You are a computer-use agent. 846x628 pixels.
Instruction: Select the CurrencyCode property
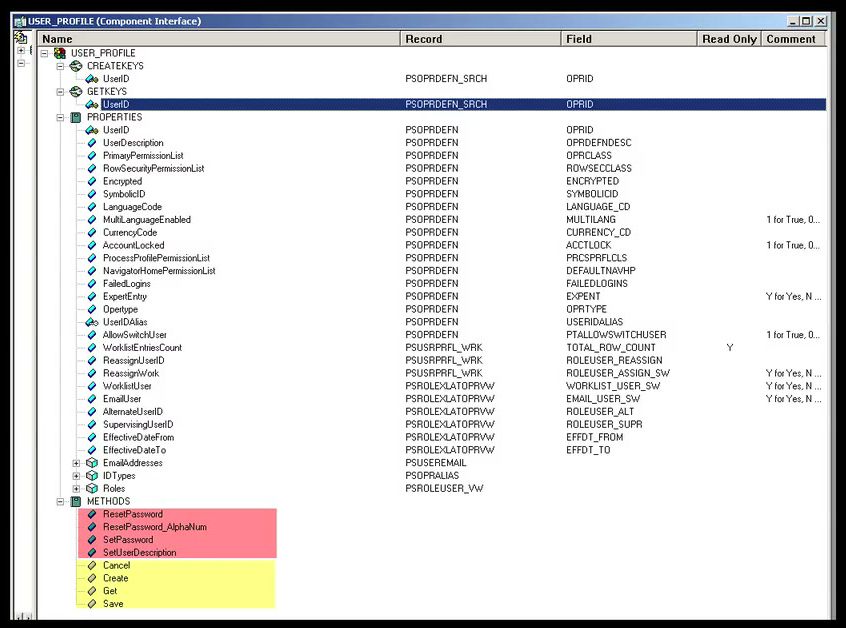point(130,233)
